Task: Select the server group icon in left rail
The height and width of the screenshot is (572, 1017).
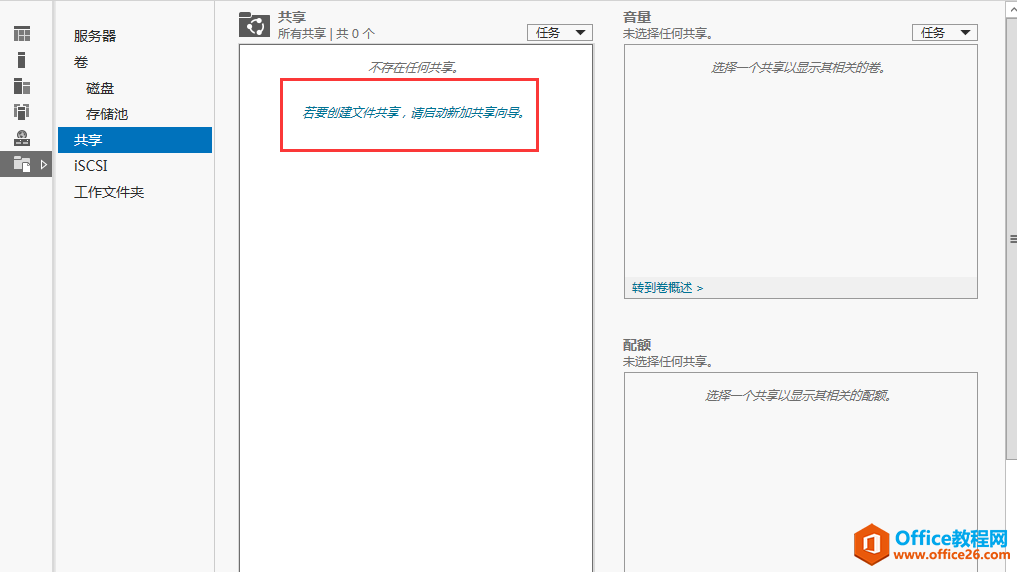Action: pos(21,111)
